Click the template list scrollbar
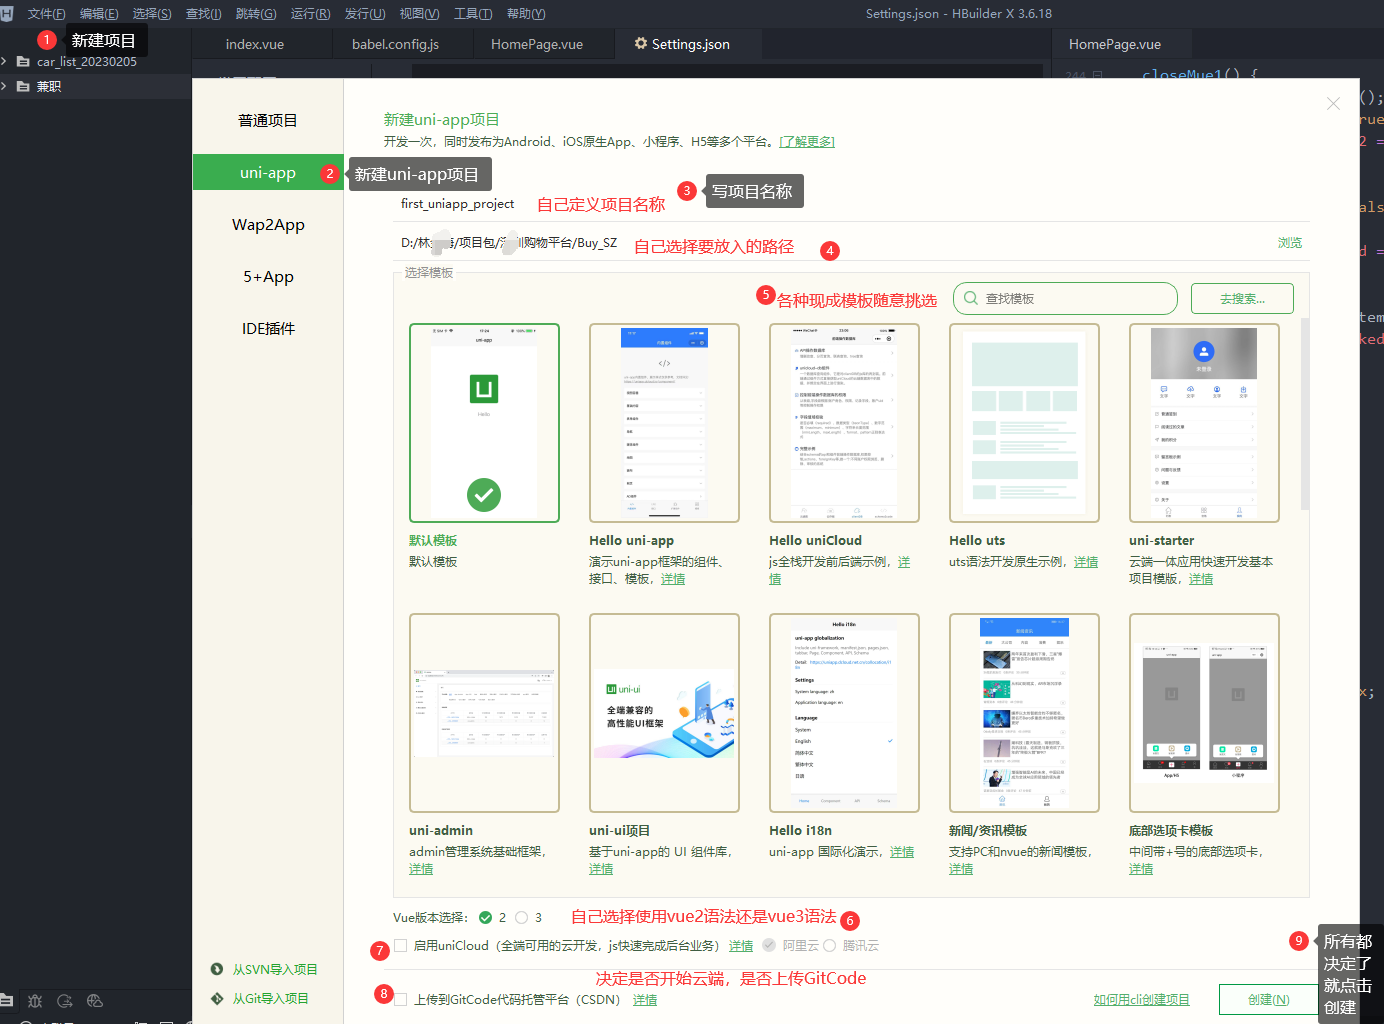Screen dimensions: 1384x1024 (1305, 414)
